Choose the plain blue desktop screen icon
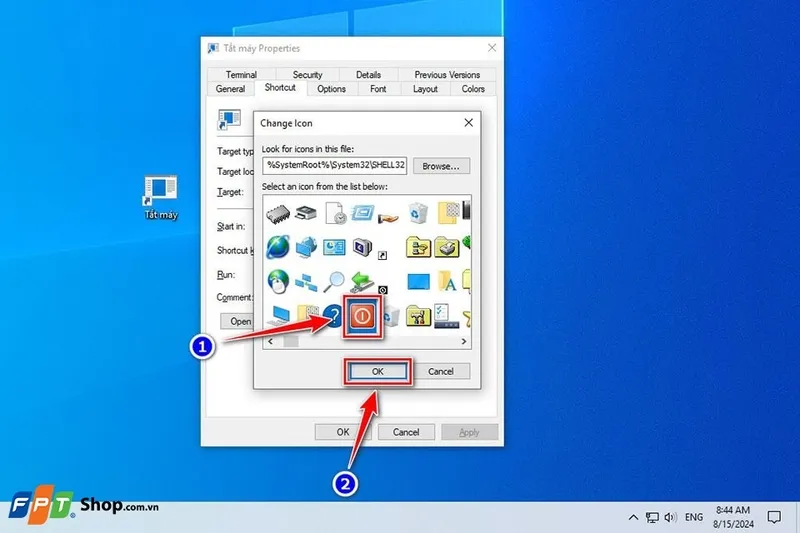This screenshot has height=533, width=800. [x=418, y=282]
